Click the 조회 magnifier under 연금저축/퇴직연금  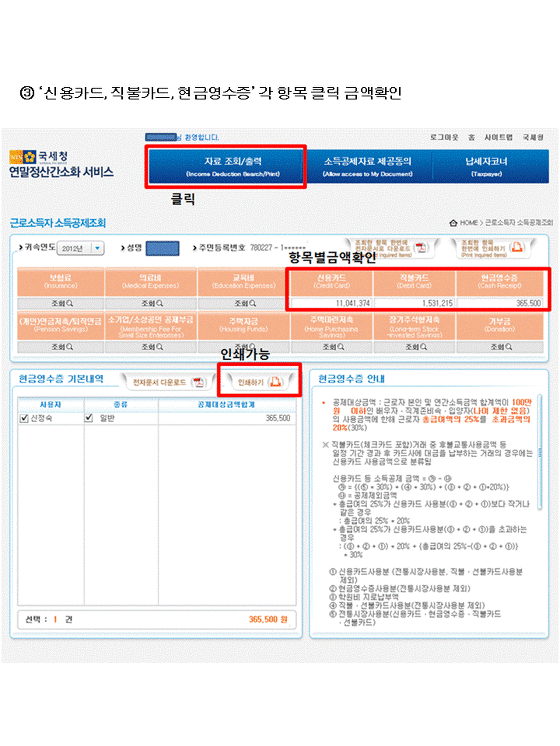click(x=69, y=347)
